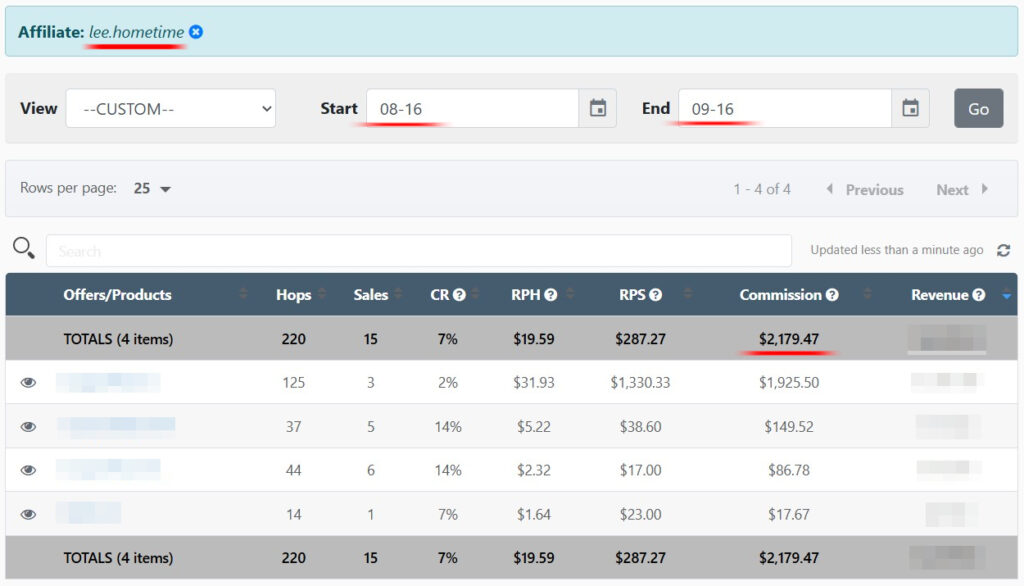The height and width of the screenshot is (586, 1024).
Task: Open the View --CUSTOM-- dropdown
Action: (x=171, y=108)
